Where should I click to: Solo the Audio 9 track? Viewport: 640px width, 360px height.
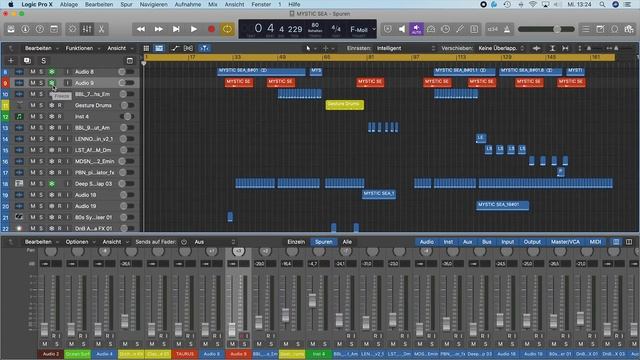pyautogui.click(x=41, y=83)
